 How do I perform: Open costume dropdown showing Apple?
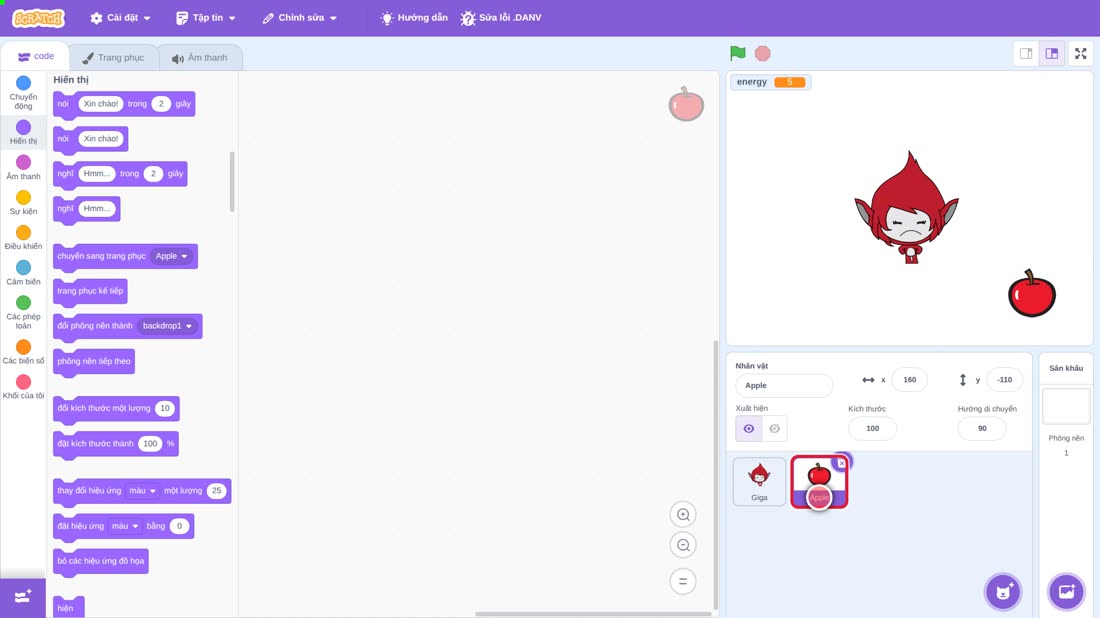click(171, 256)
